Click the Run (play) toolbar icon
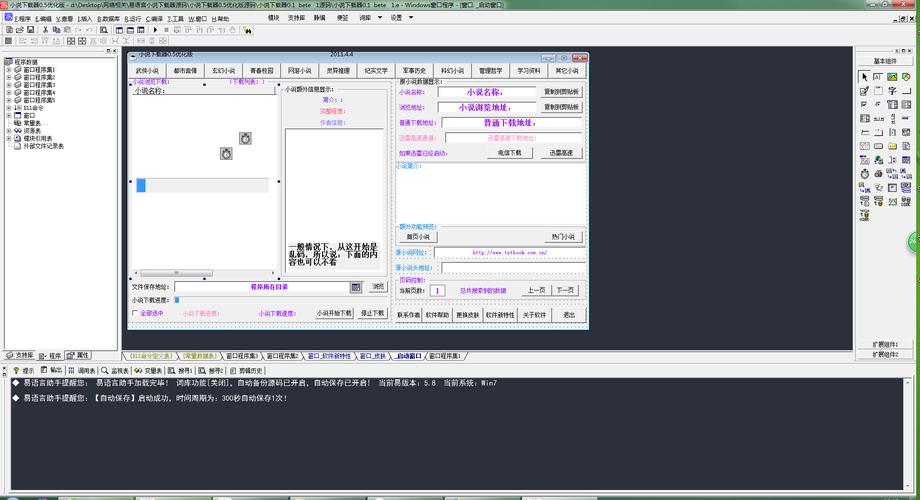The height and width of the screenshot is (500, 920). [x=155, y=29]
